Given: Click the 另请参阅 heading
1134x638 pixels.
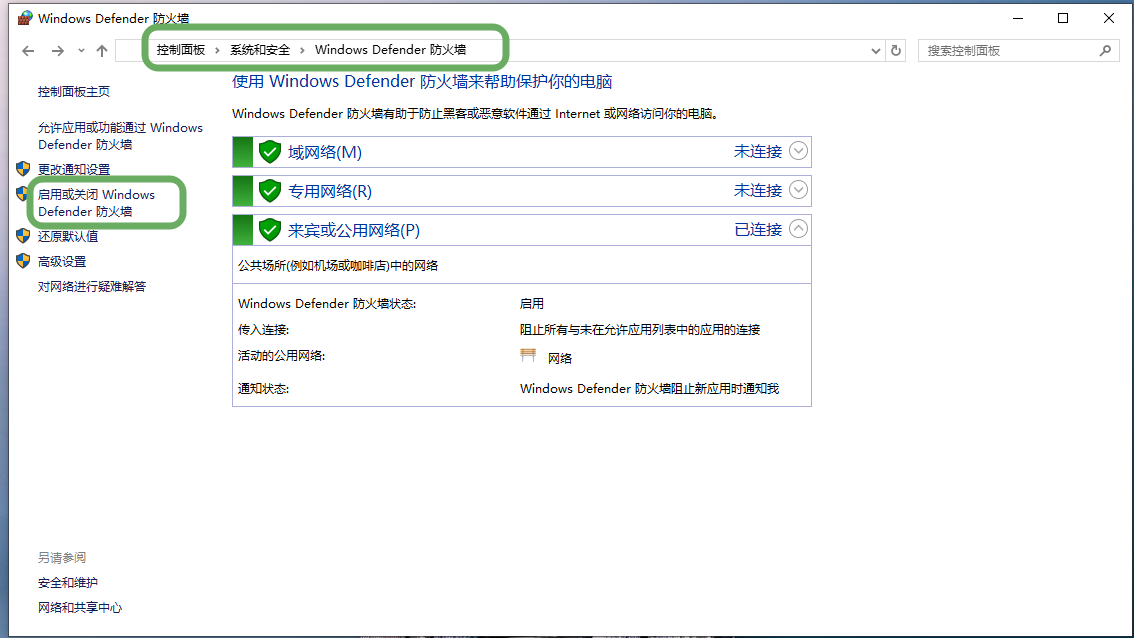Looking at the screenshot, I should [x=61, y=558].
